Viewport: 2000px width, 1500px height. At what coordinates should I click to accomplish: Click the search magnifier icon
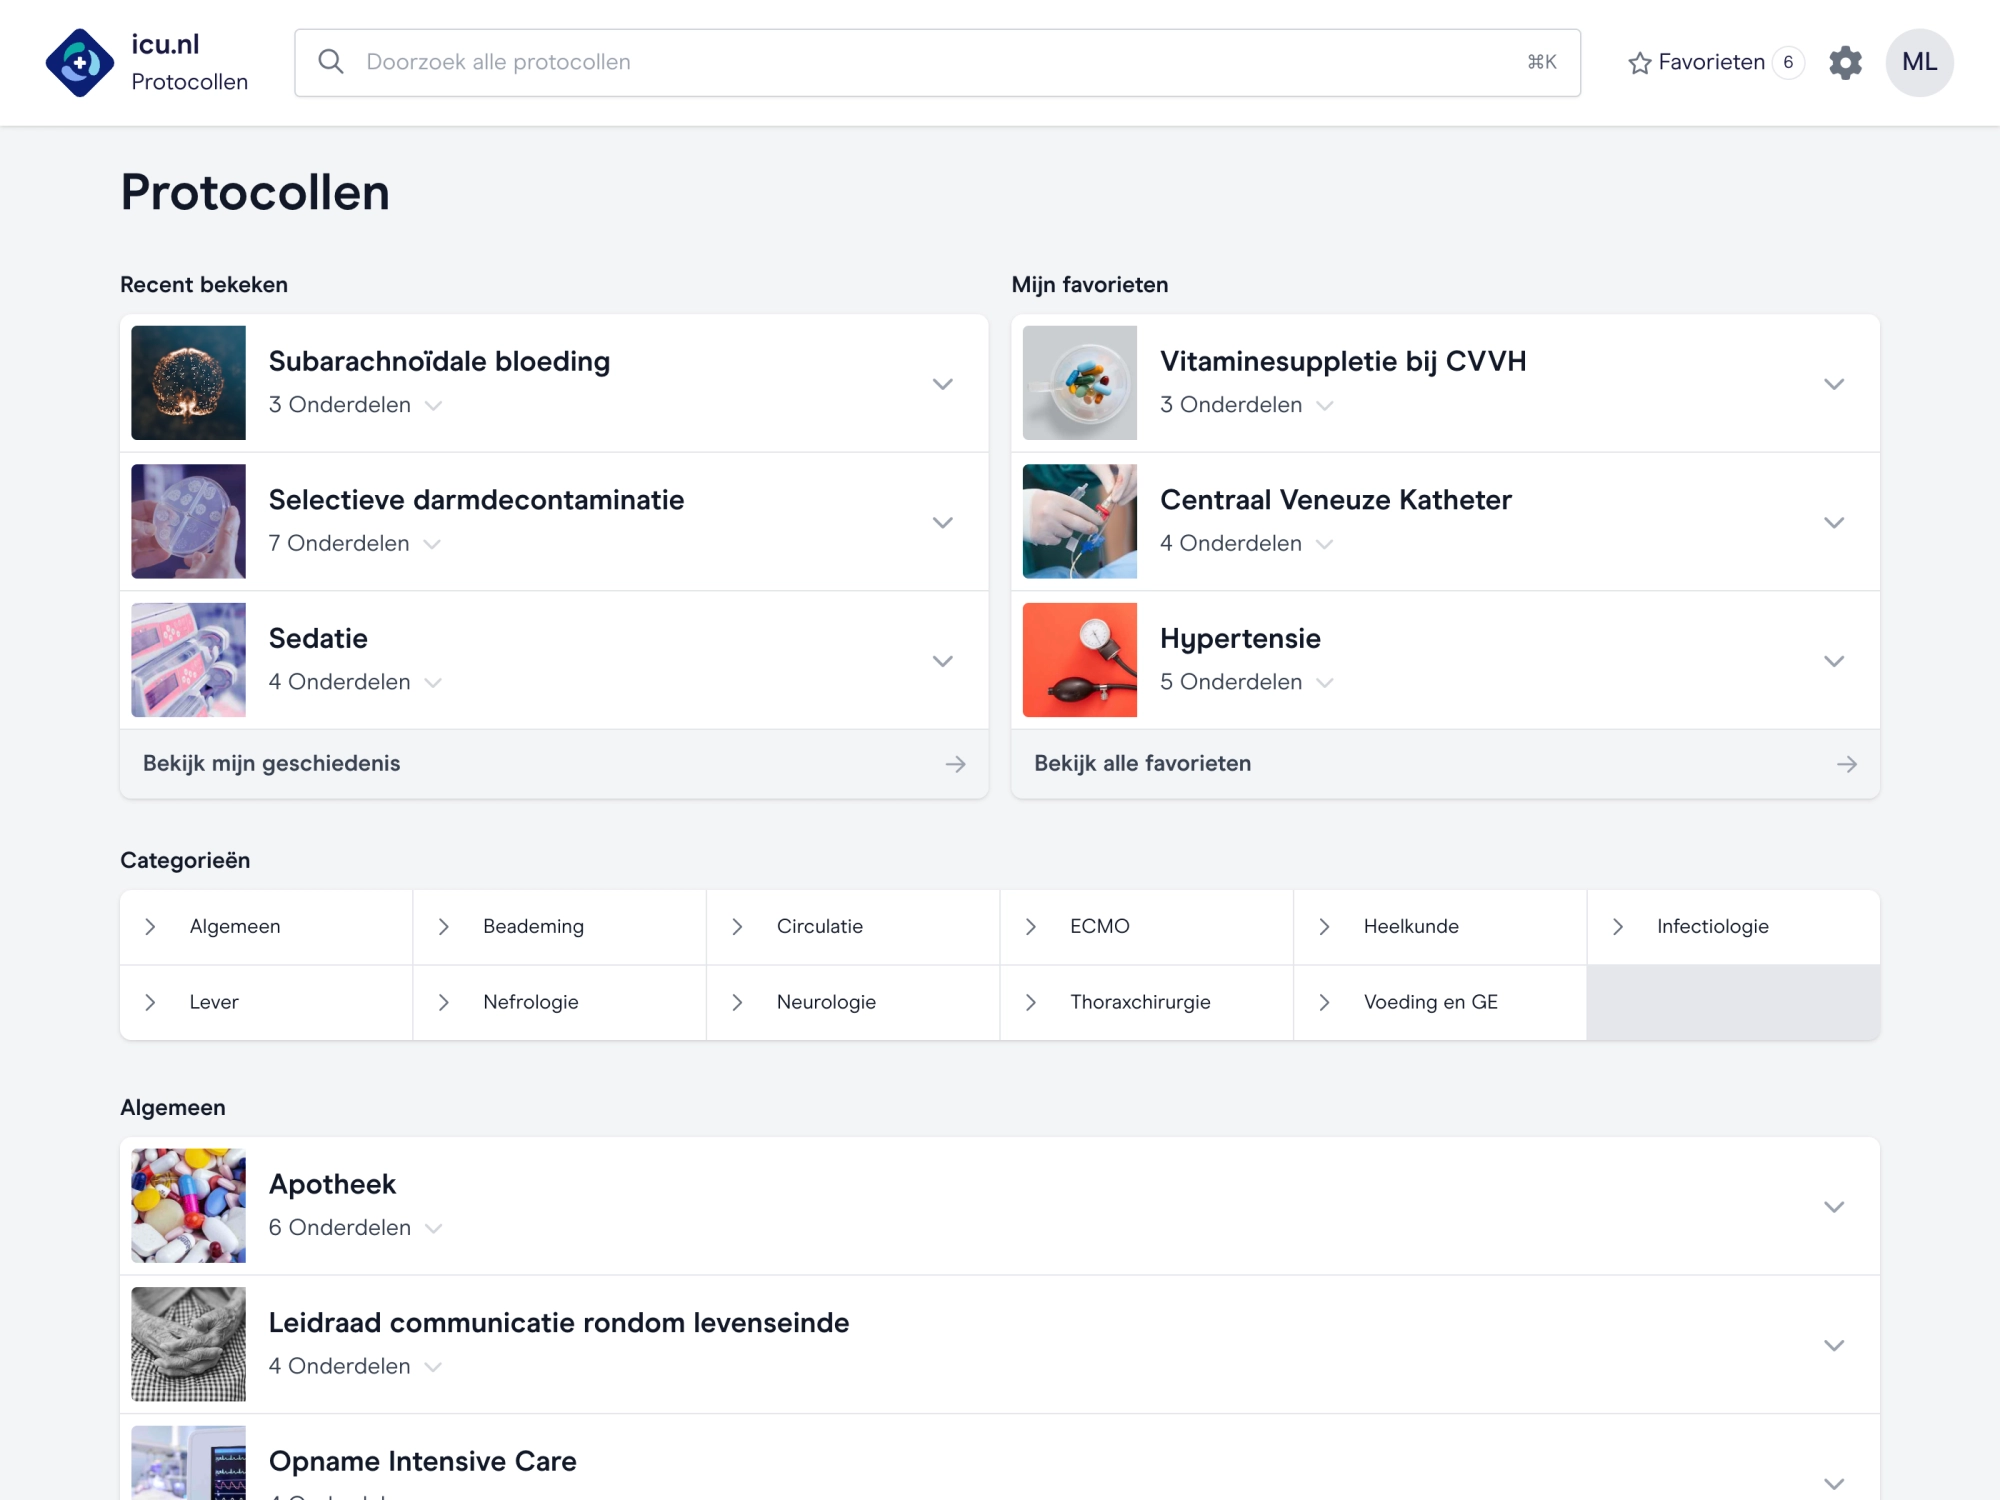(331, 62)
